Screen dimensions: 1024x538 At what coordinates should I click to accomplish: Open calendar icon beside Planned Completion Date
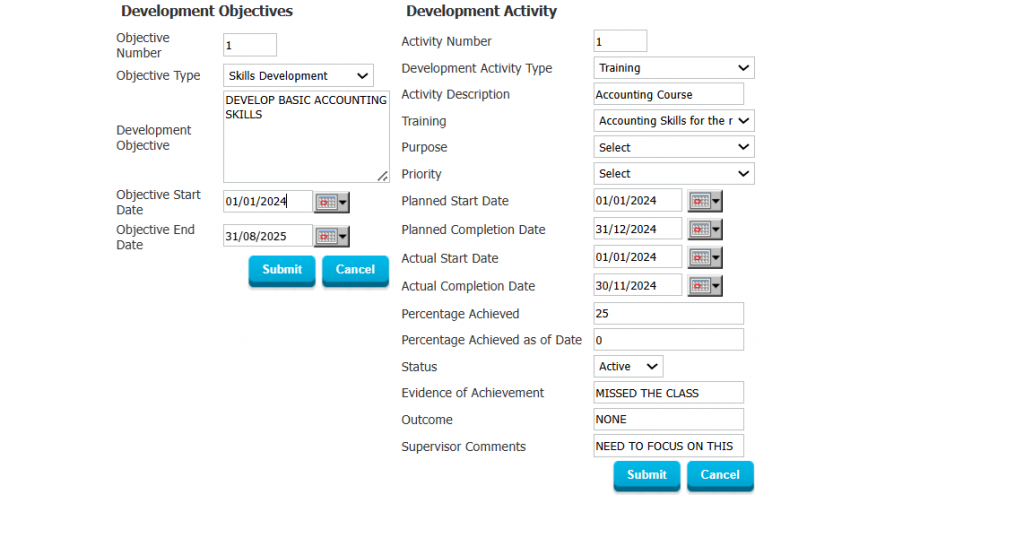(x=705, y=229)
